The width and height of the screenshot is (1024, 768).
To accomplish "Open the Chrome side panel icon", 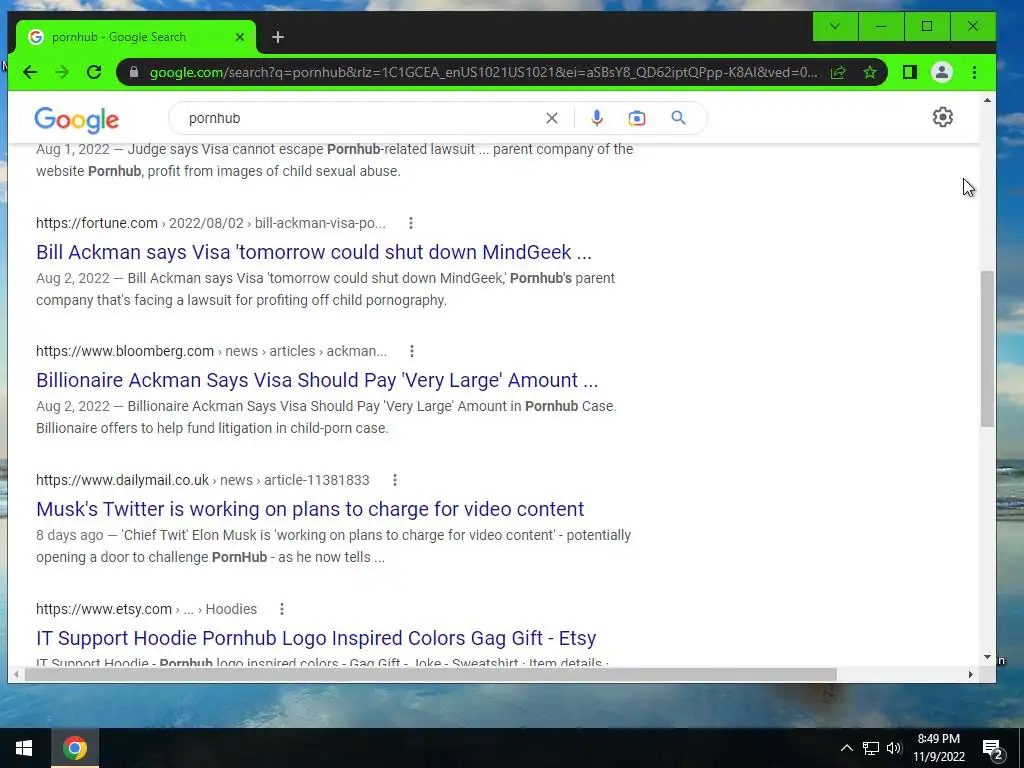I will click(x=909, y=72).
